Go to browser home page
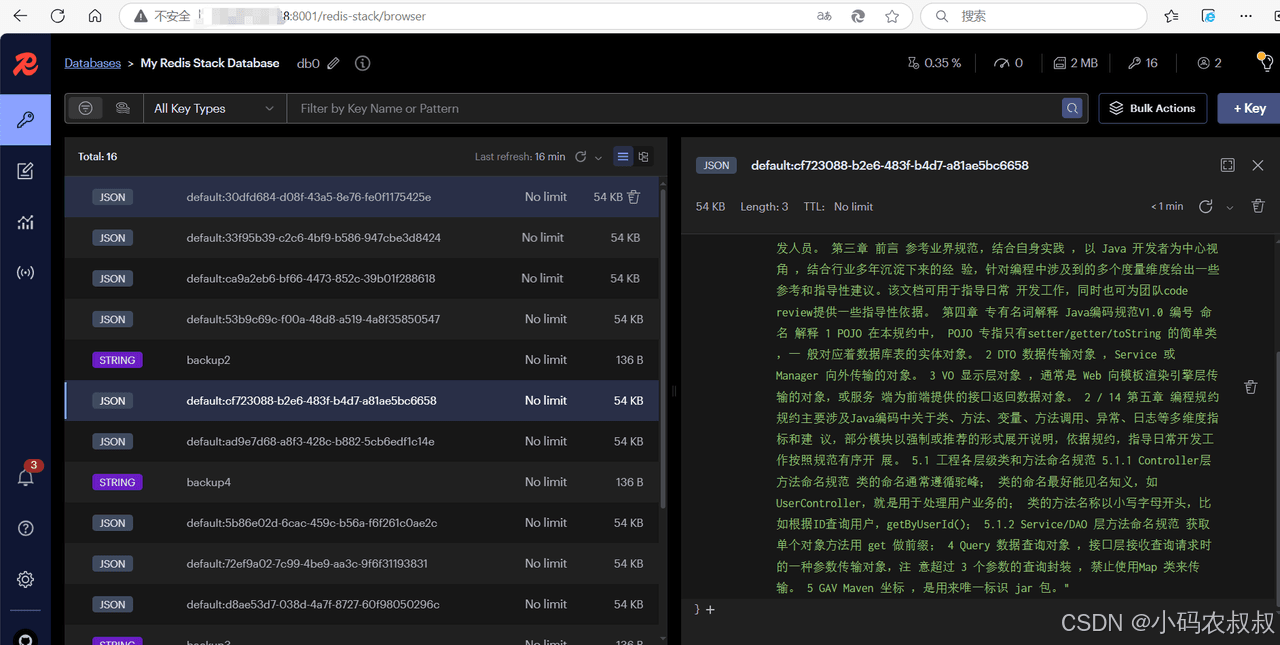 (x=95, y=16)
